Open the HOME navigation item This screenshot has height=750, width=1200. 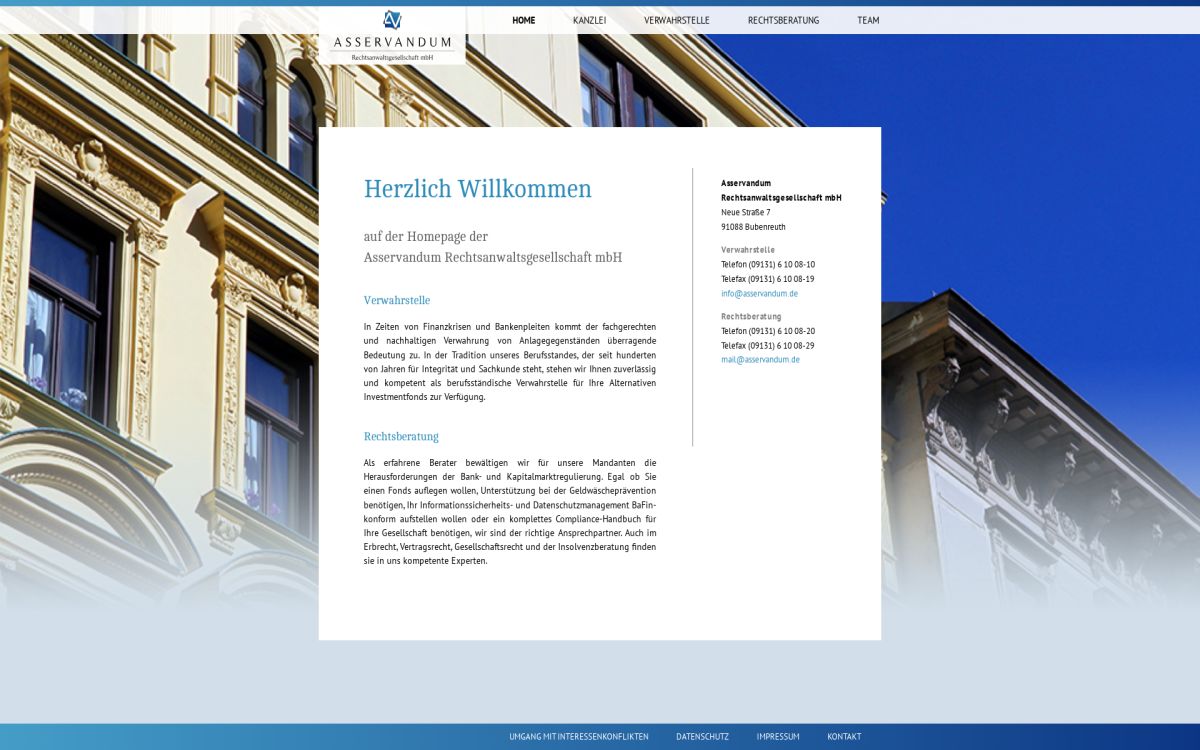pos(523,20)
